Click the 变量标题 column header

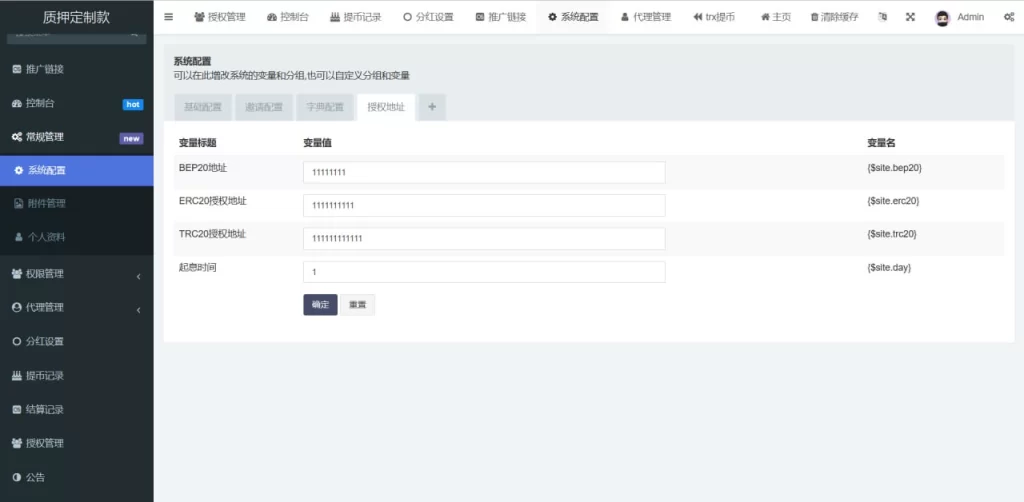pos(197,142)
